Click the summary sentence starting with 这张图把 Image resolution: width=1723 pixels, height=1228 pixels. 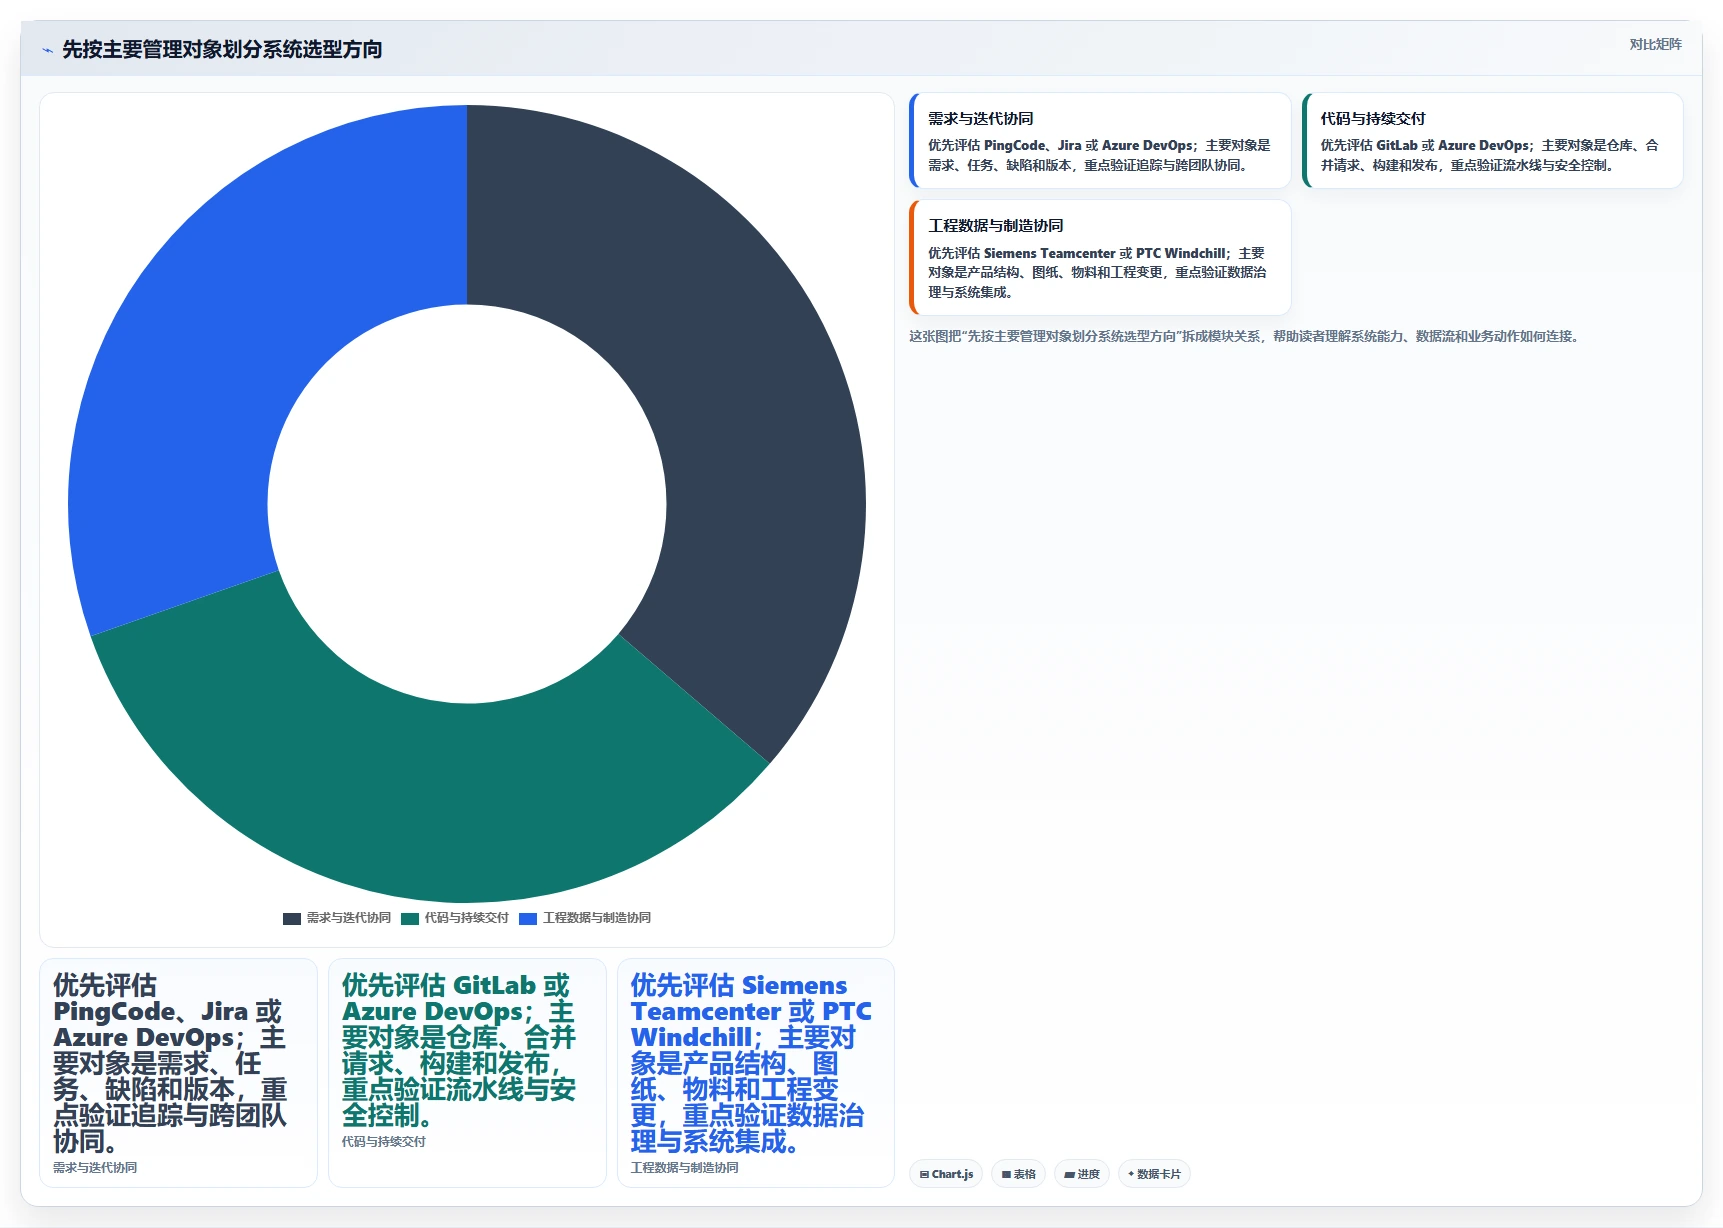pyautogui.click(x=1246, y=336)
